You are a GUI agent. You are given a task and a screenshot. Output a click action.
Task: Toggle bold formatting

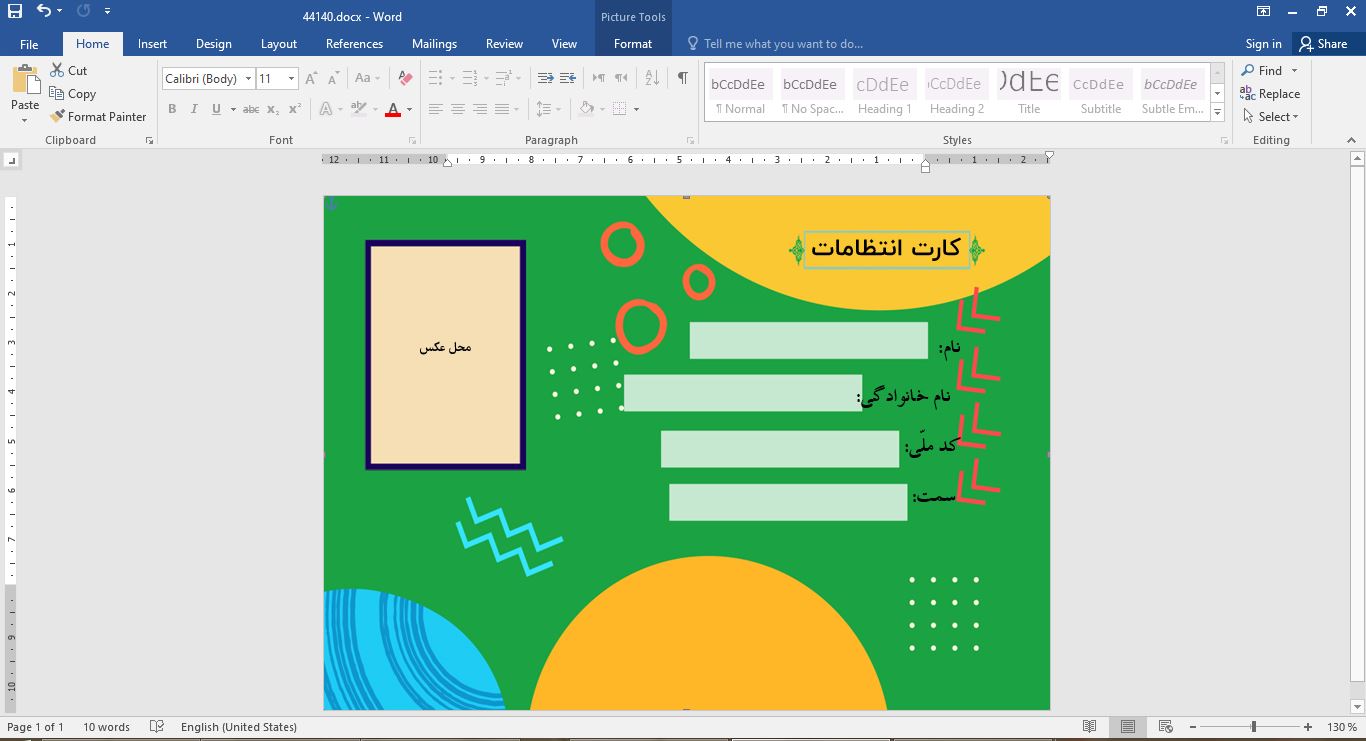click(x=172, y=109)
